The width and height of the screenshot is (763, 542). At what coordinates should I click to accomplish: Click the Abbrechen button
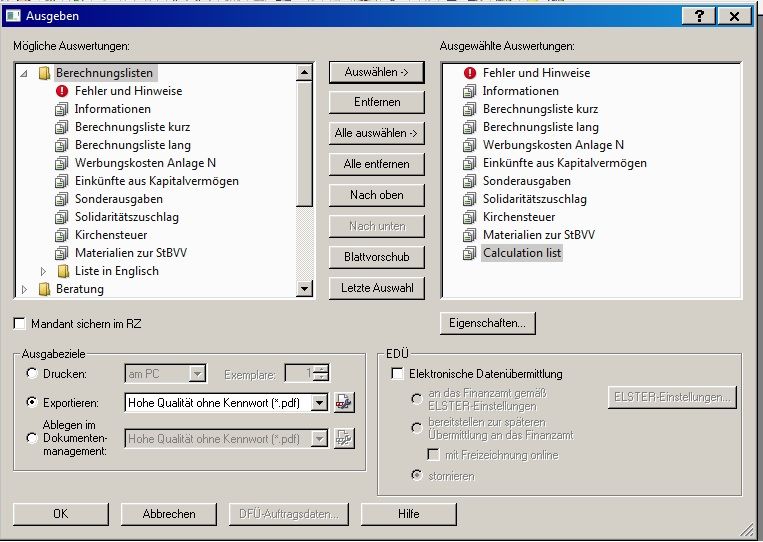pos(169,514)
